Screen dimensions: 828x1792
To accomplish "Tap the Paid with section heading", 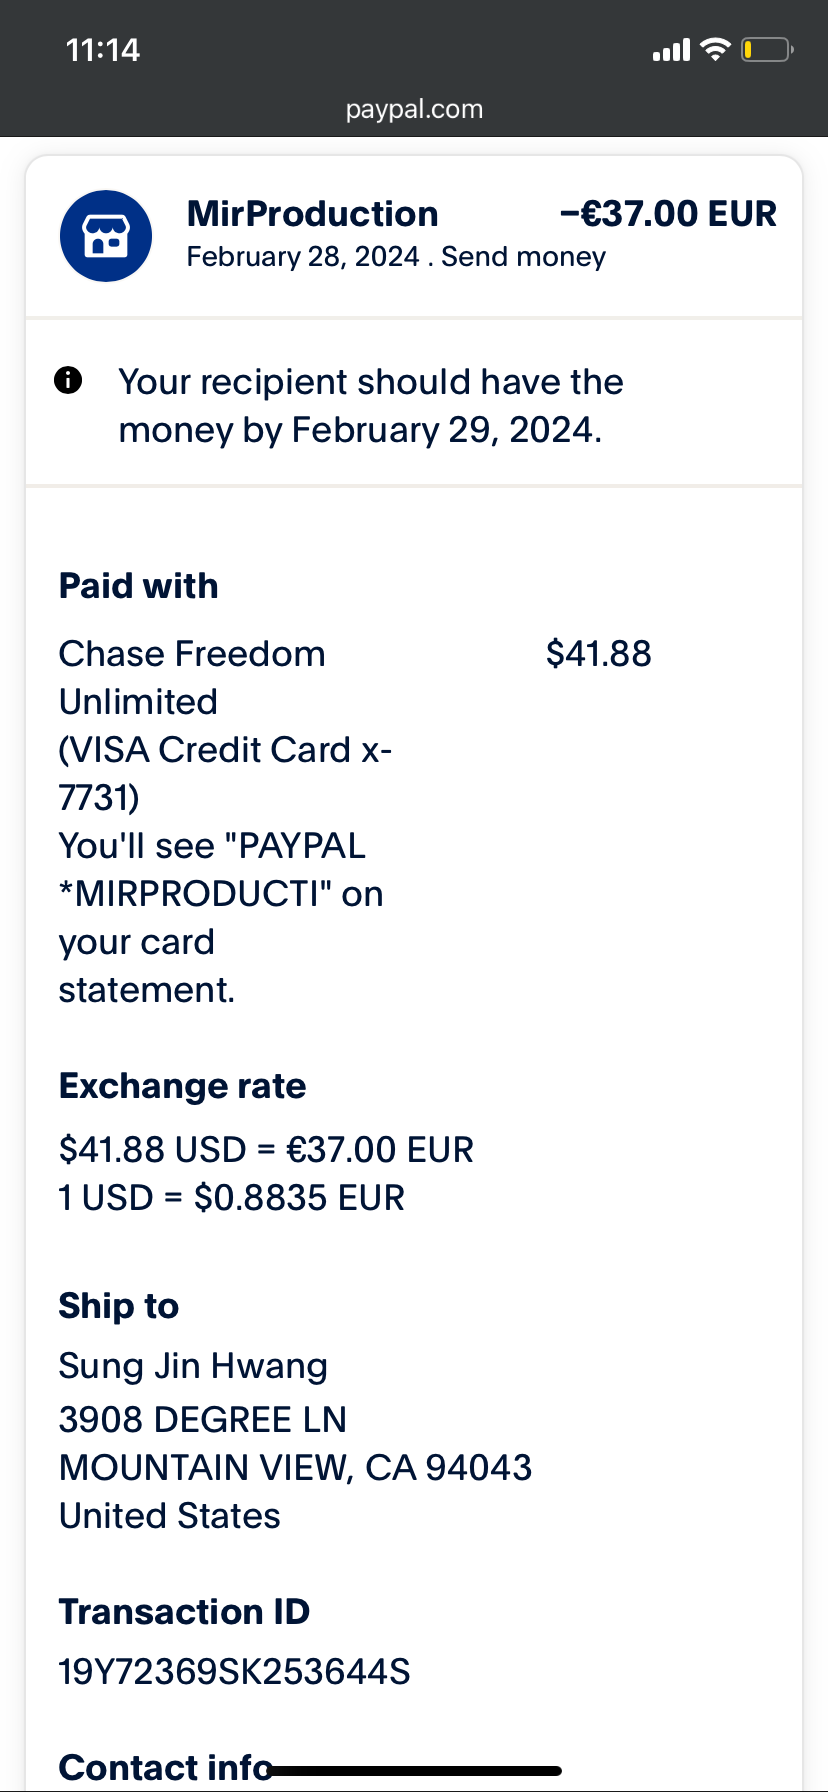I will point(138,586).
